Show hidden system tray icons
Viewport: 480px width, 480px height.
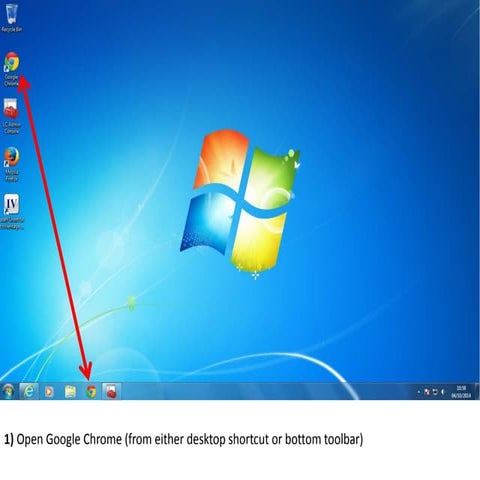[419, 392]
